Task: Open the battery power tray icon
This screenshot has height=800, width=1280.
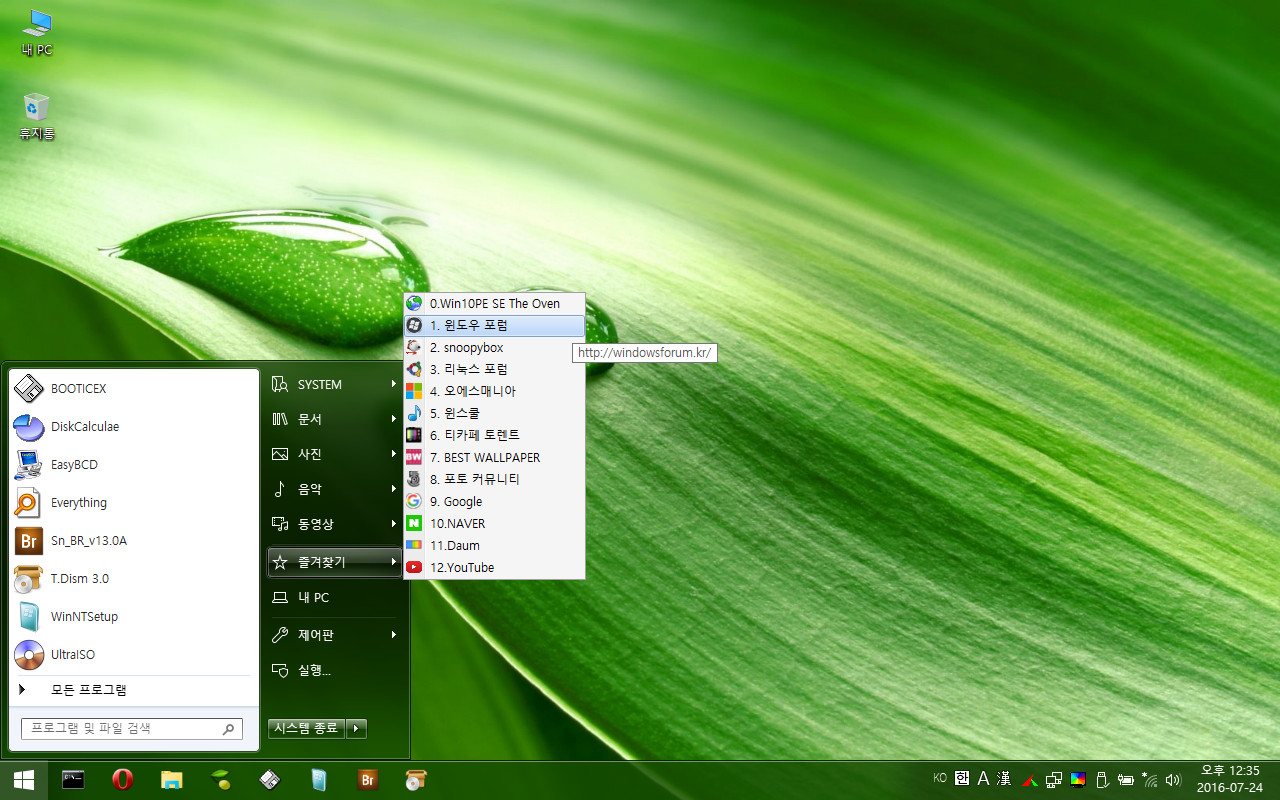Action: [1126, 780]
